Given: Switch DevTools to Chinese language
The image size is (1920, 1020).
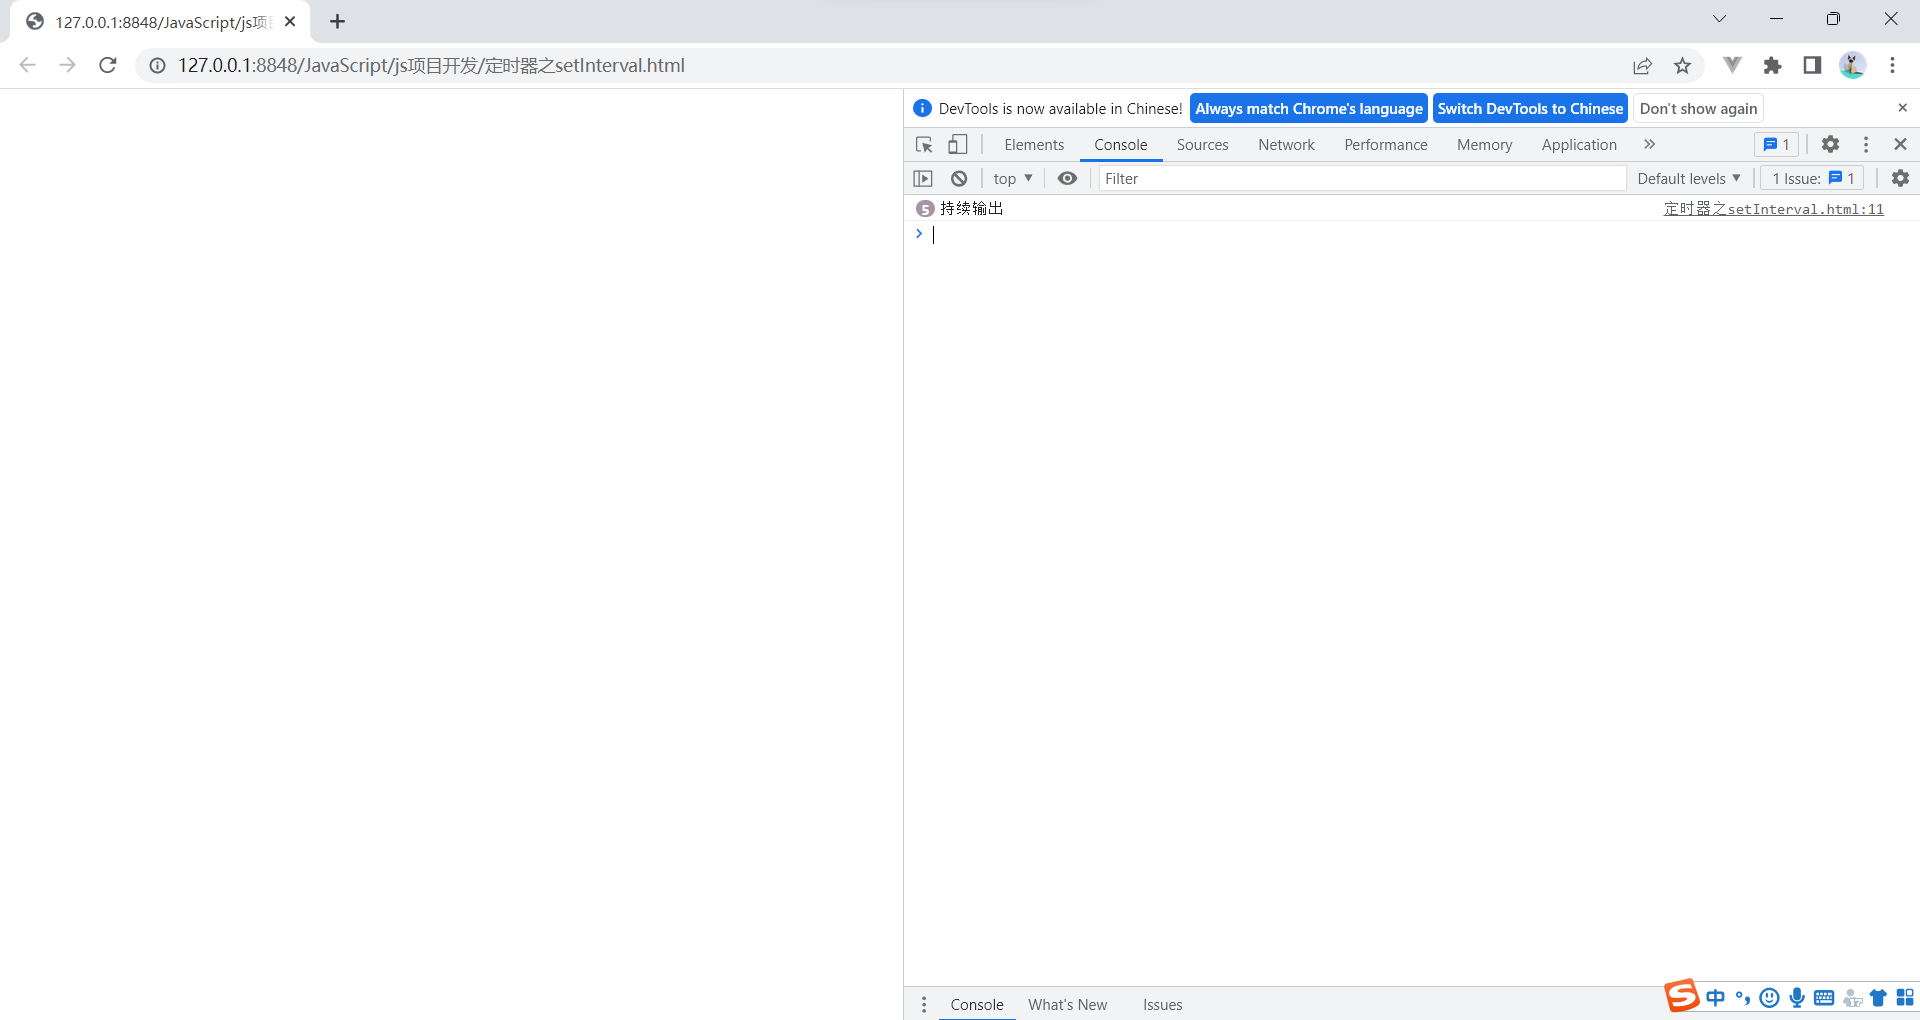Looking at the screenshot, I should pyautogui.click(x=1530, y=108).
